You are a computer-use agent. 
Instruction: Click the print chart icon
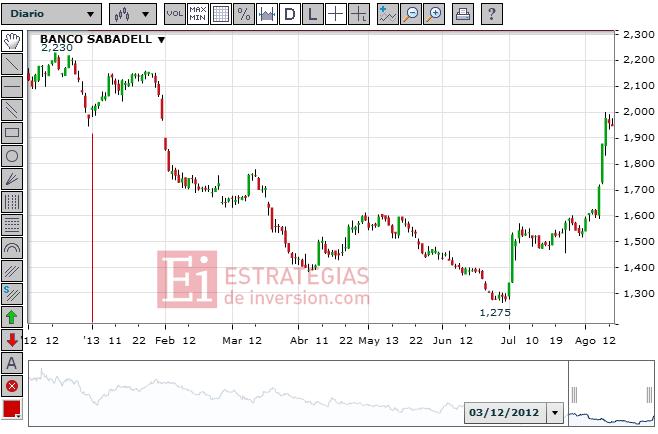tap(463, 14)
